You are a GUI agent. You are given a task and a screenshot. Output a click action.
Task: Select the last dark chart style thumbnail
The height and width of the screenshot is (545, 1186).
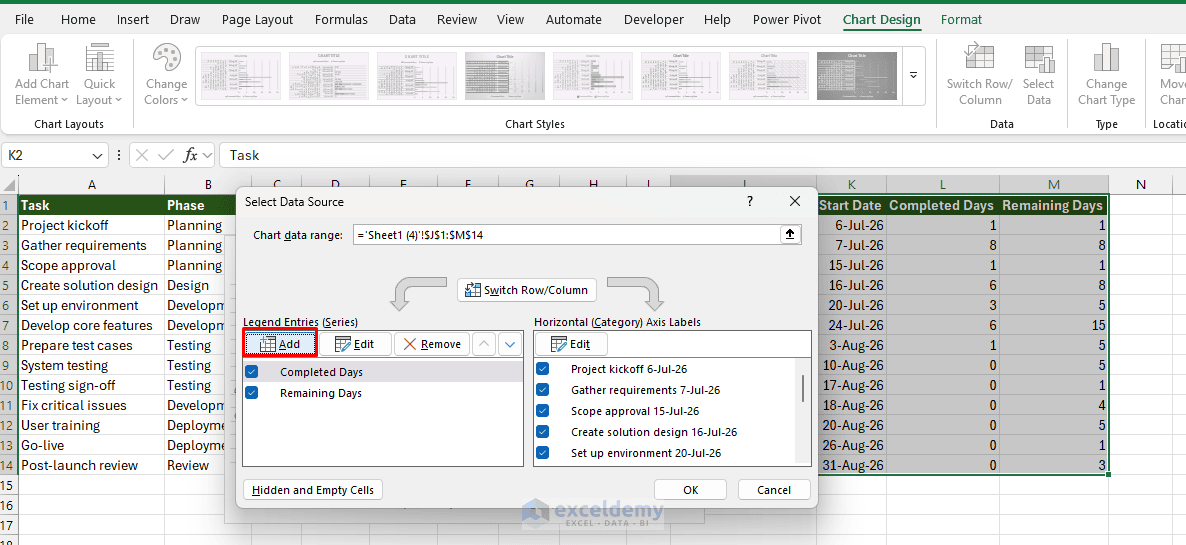click(x=857, y=76)
